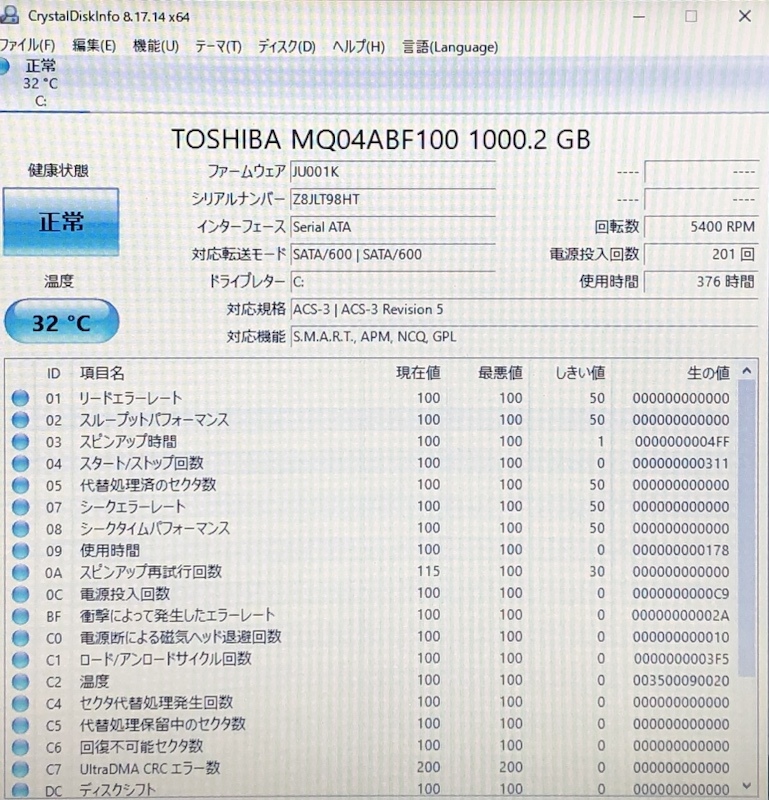Click the status circle for ロード/アンロードサイクル回数
The height and width of the screenshot is (800, 769).
(x=20, y=659)
